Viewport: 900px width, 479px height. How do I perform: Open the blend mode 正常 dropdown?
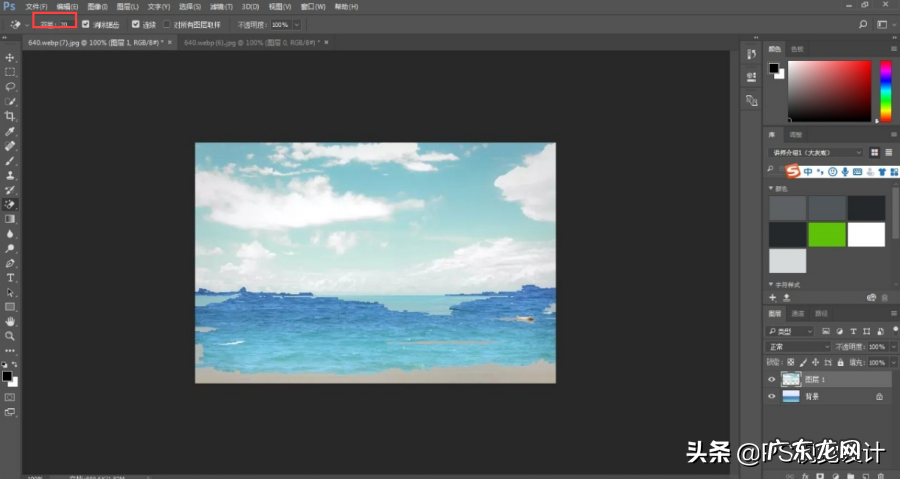(x=798, y=347)
